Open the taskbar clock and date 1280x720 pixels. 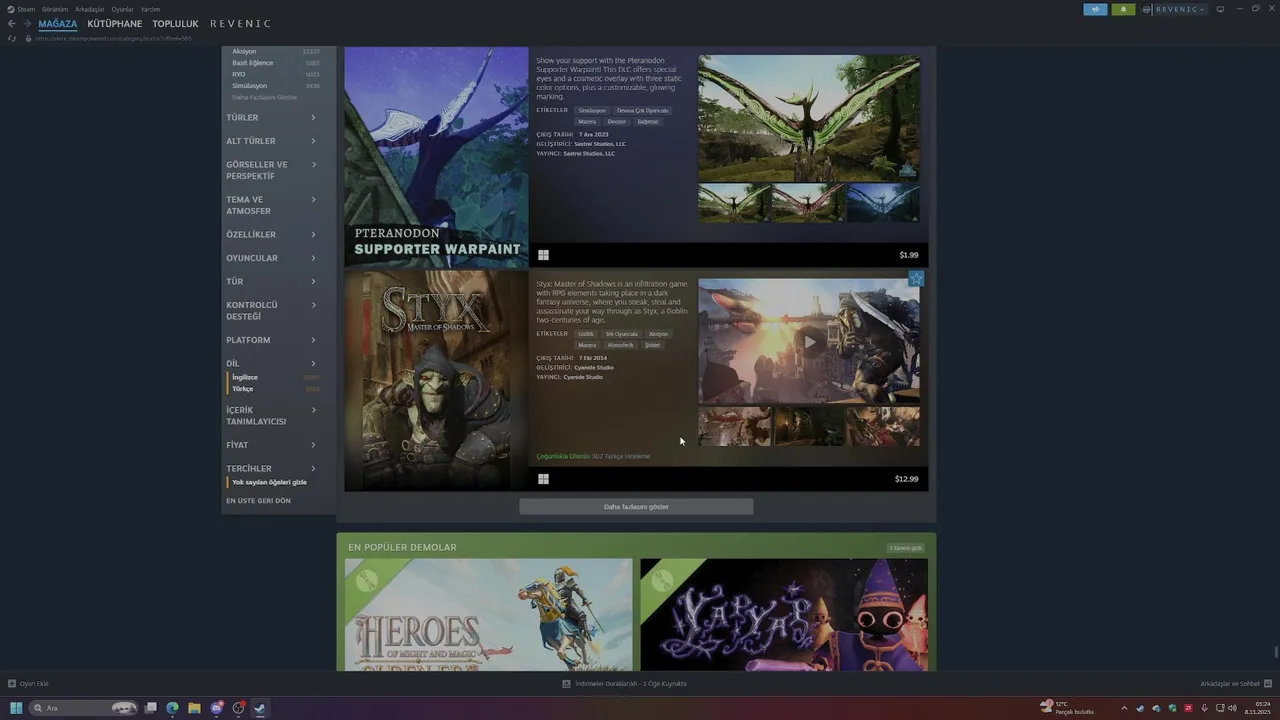1258,708
